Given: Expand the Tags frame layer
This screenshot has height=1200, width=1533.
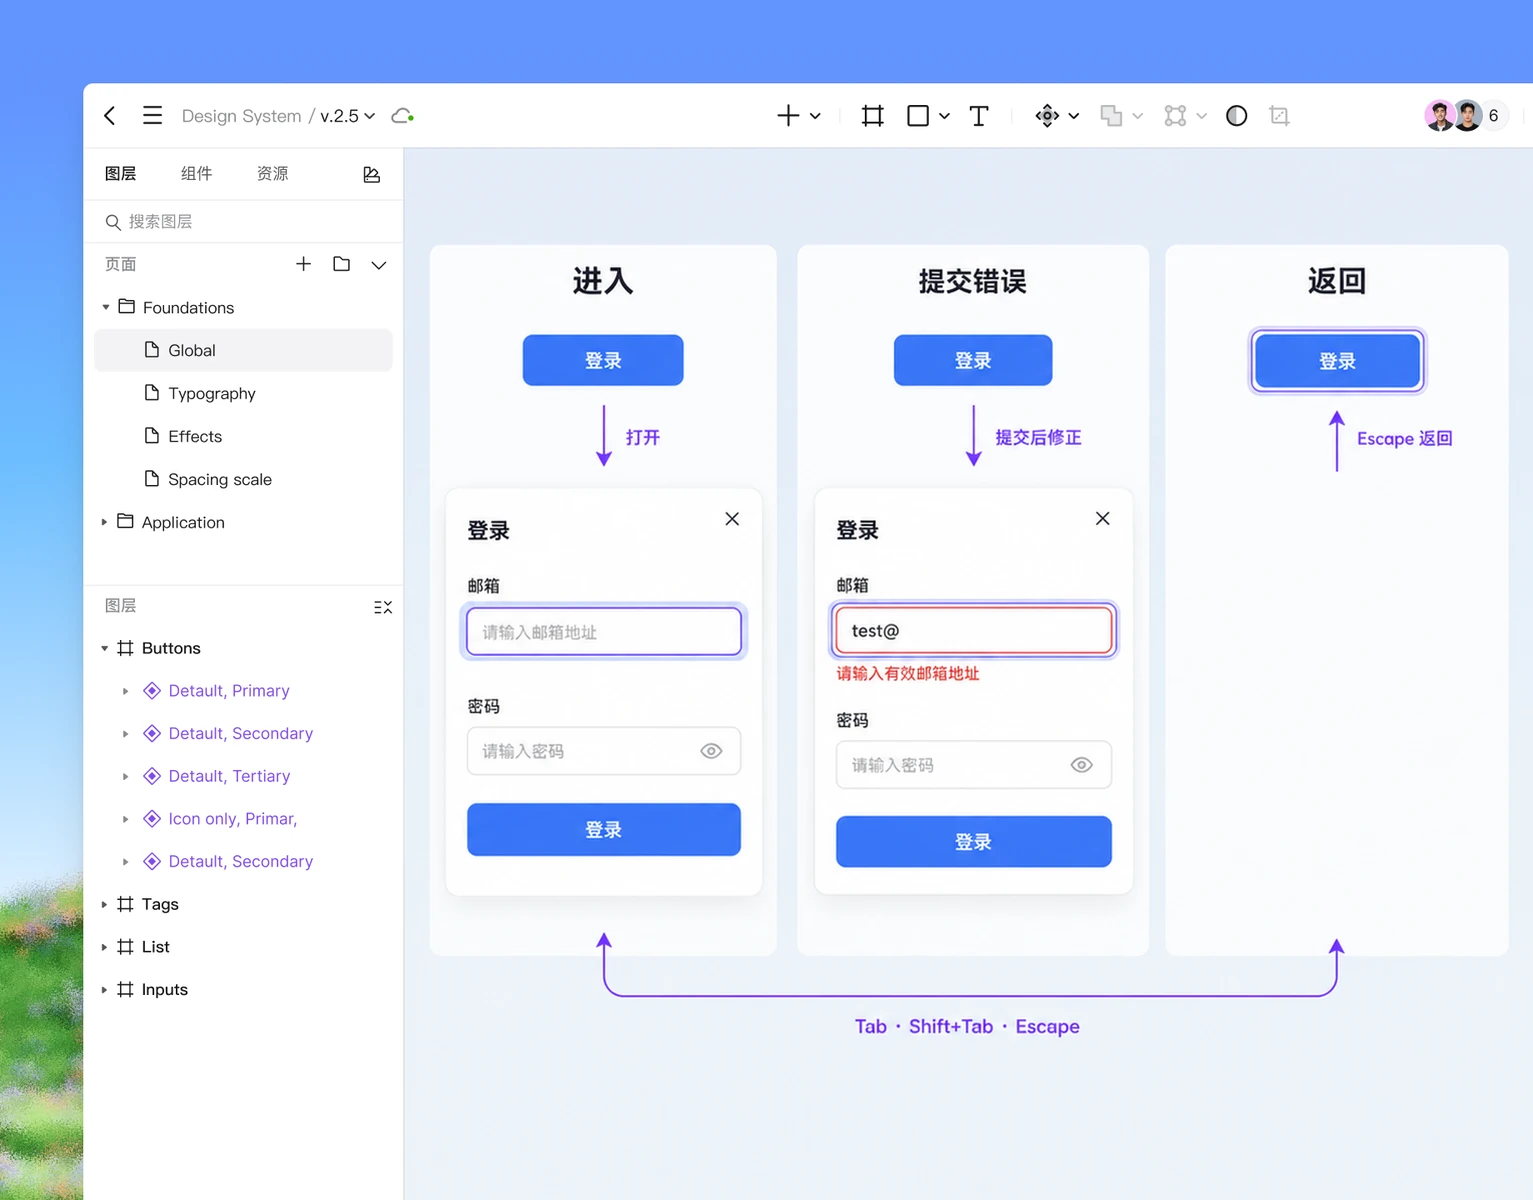Looking at the screenshot, I should pos(104,904).
